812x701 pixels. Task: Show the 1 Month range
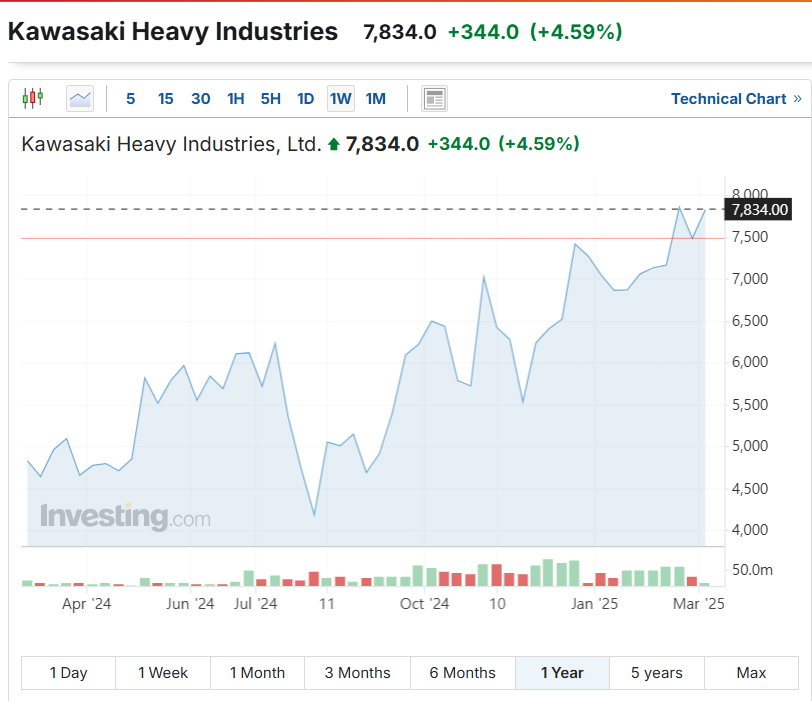click(257, 673)
